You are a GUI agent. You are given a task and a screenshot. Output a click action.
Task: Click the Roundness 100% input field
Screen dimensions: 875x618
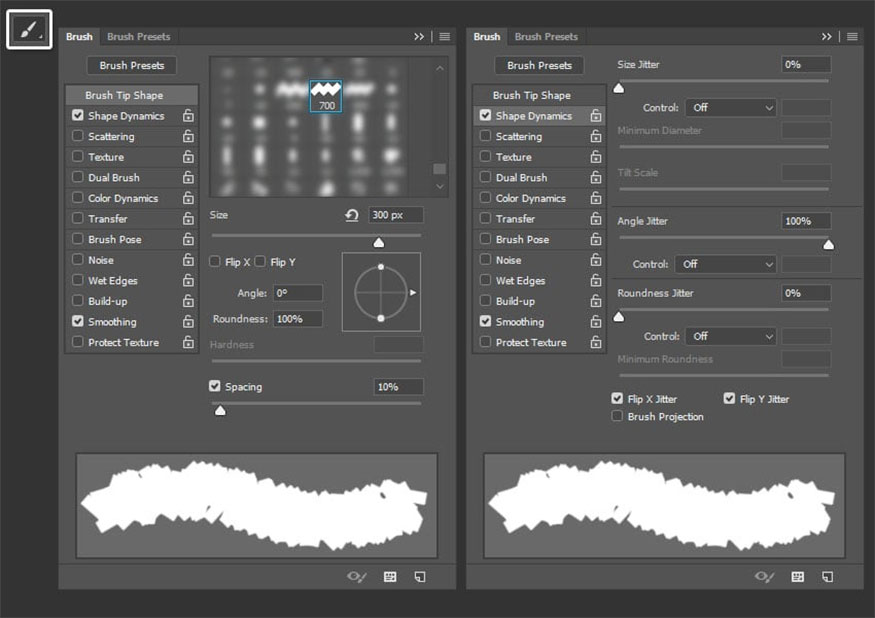pos(298,319)
